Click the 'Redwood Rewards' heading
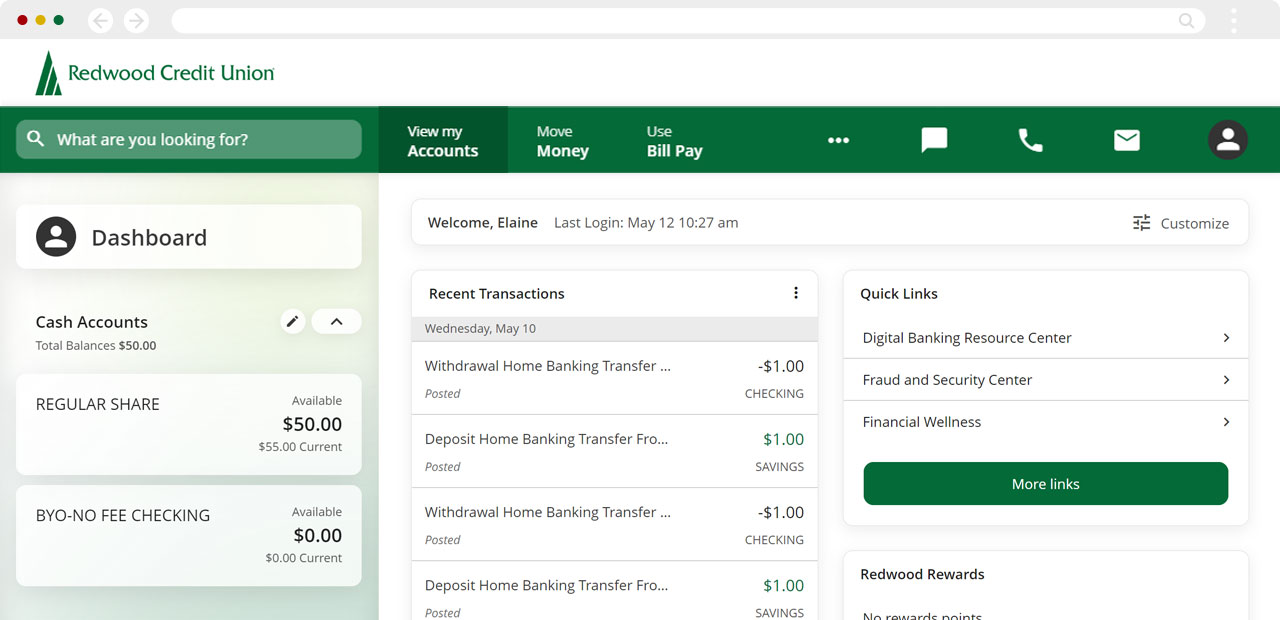 pyautogui.click(x=922, y=574)
